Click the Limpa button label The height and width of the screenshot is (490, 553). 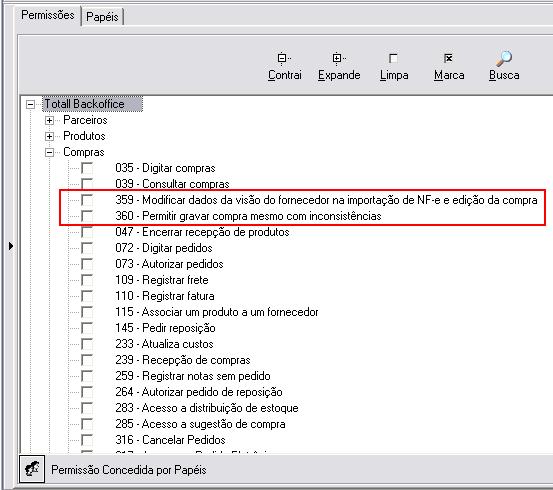(394, 75)
